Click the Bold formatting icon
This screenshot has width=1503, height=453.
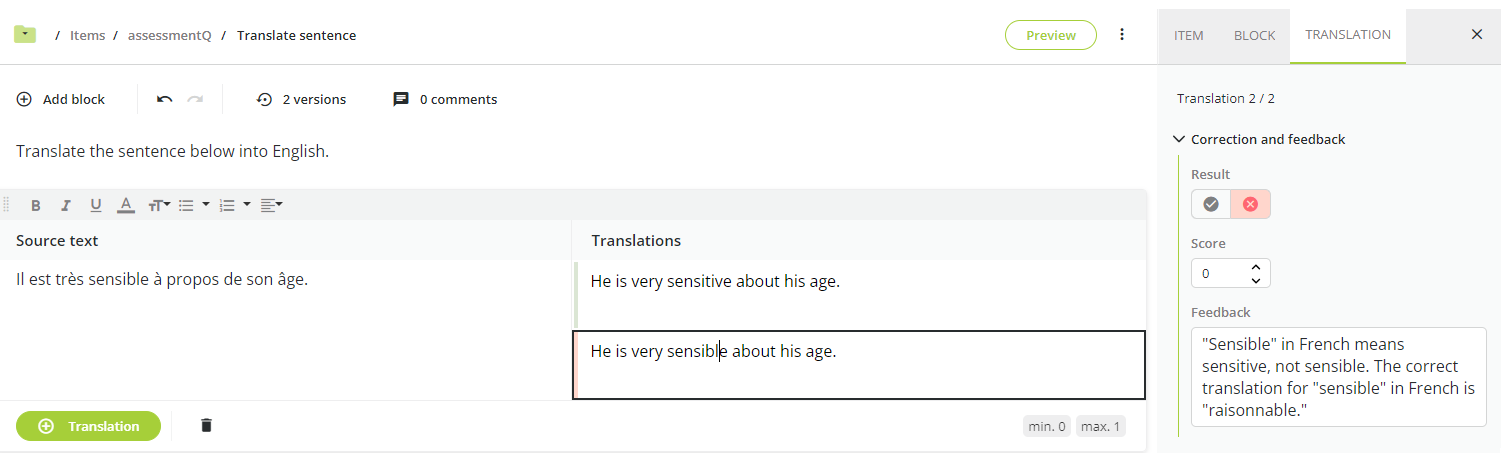coord(36,205)
